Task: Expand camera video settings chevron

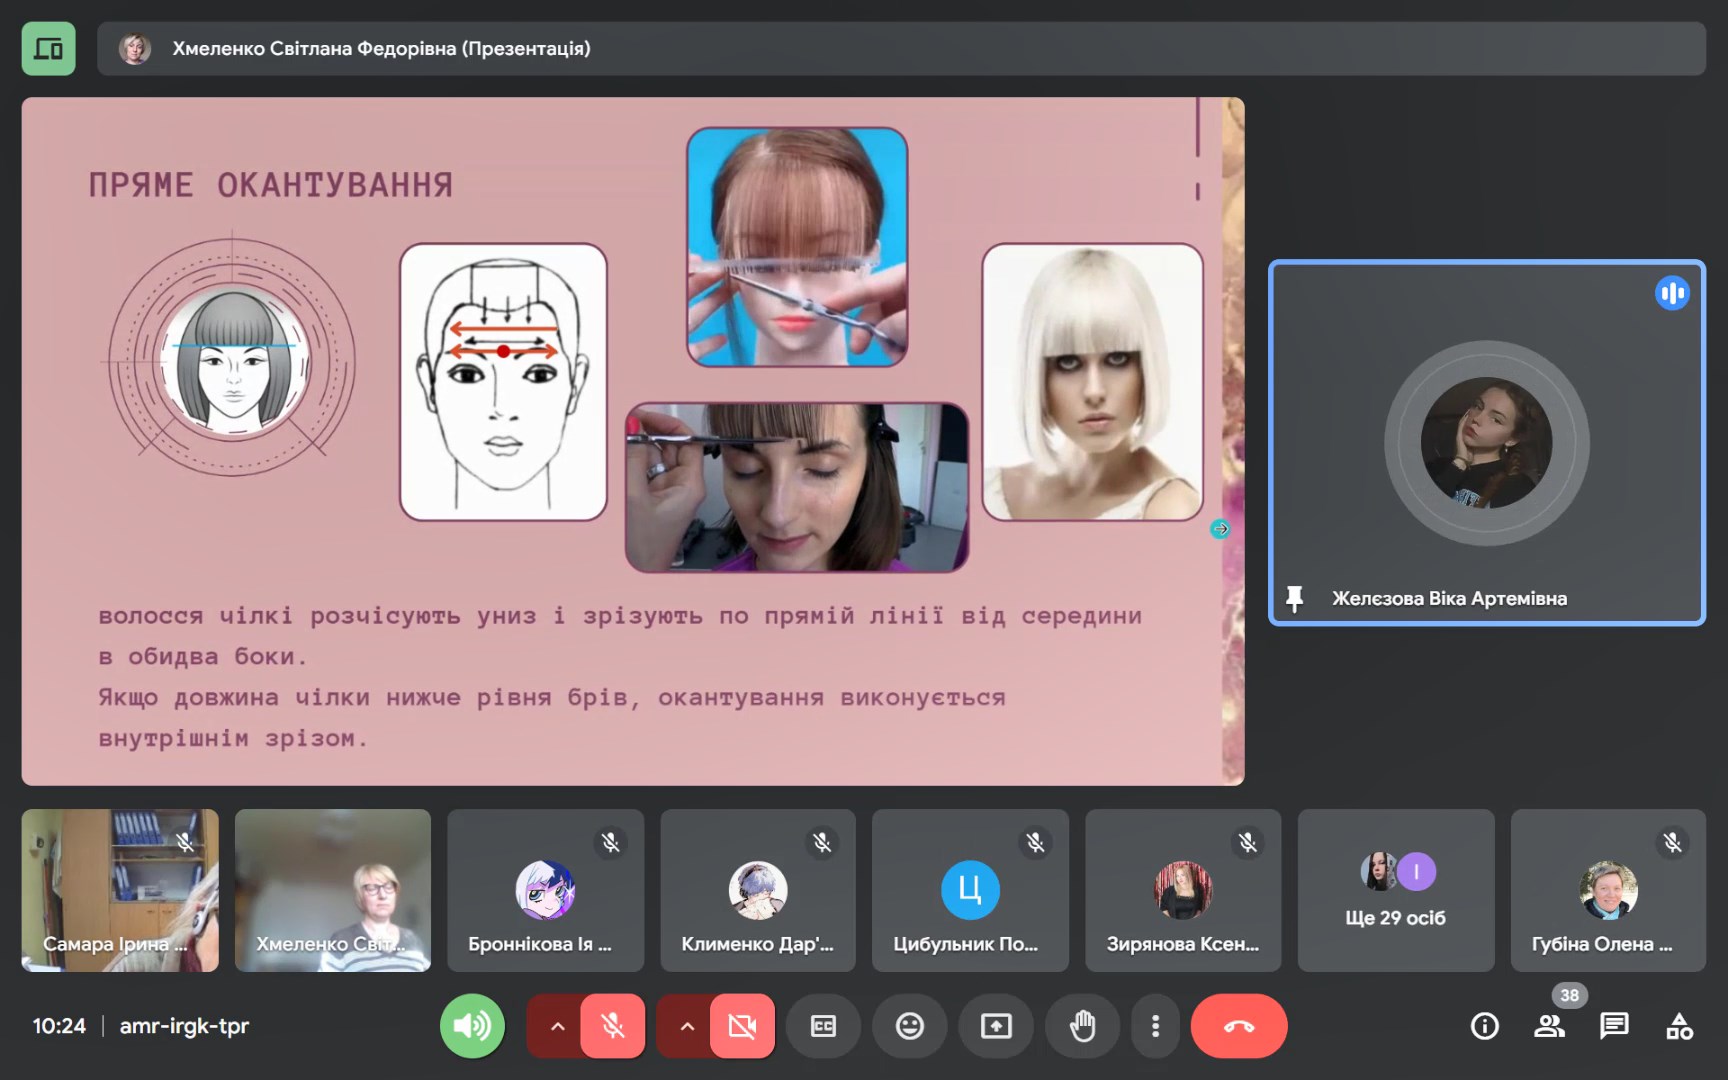Action: tap(686, 1025)
